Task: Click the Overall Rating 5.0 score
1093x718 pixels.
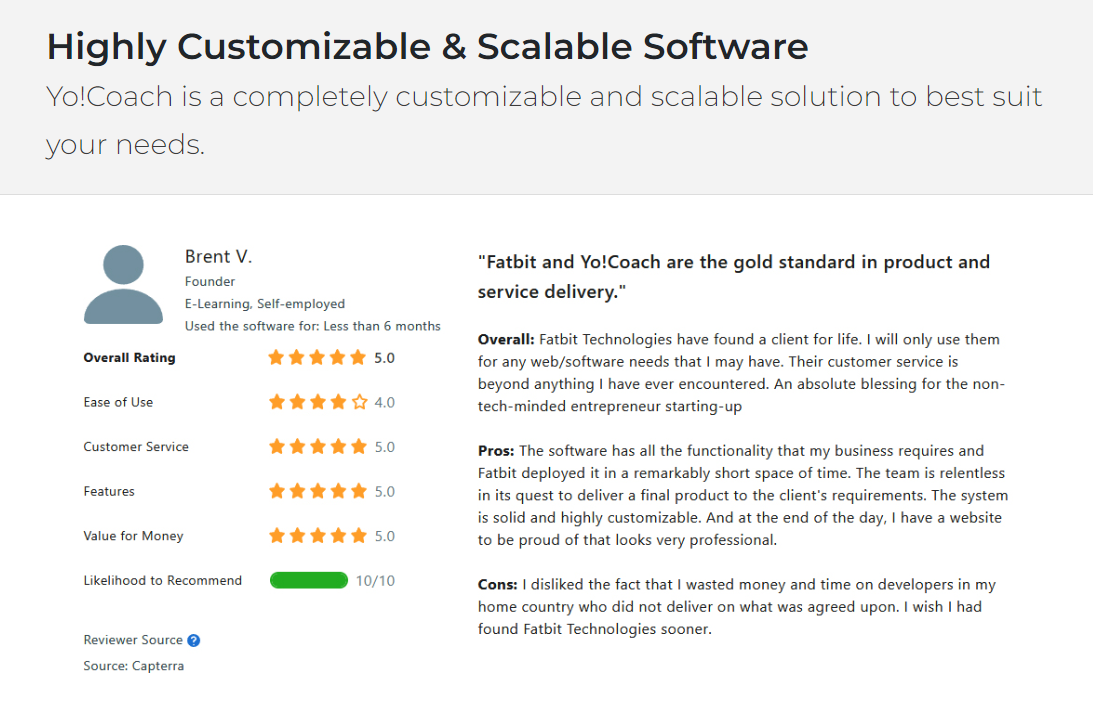Action: [x=384, y=358]
